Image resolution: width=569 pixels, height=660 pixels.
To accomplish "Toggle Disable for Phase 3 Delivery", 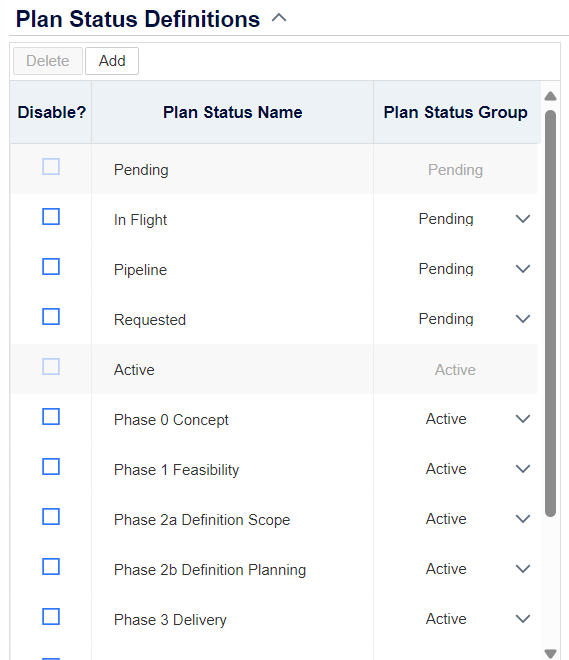I will tap(51, 617).
